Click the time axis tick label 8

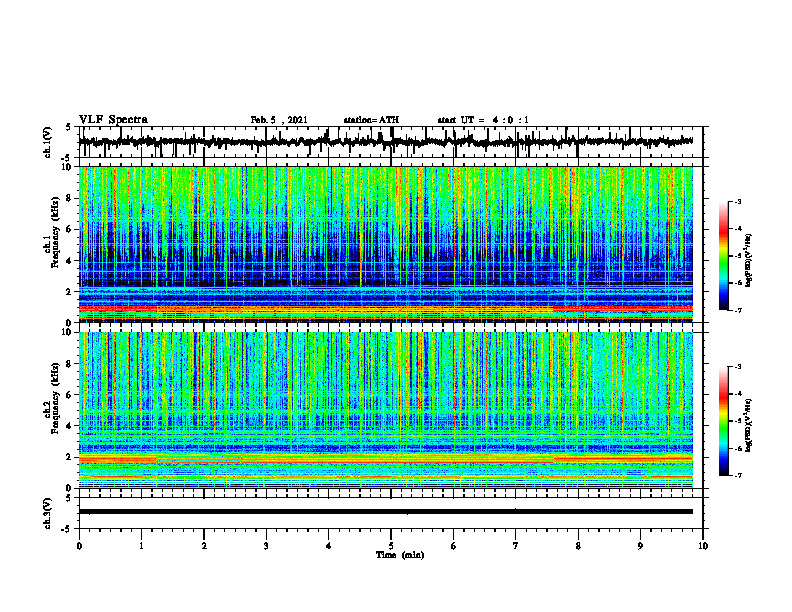(578, 546)
